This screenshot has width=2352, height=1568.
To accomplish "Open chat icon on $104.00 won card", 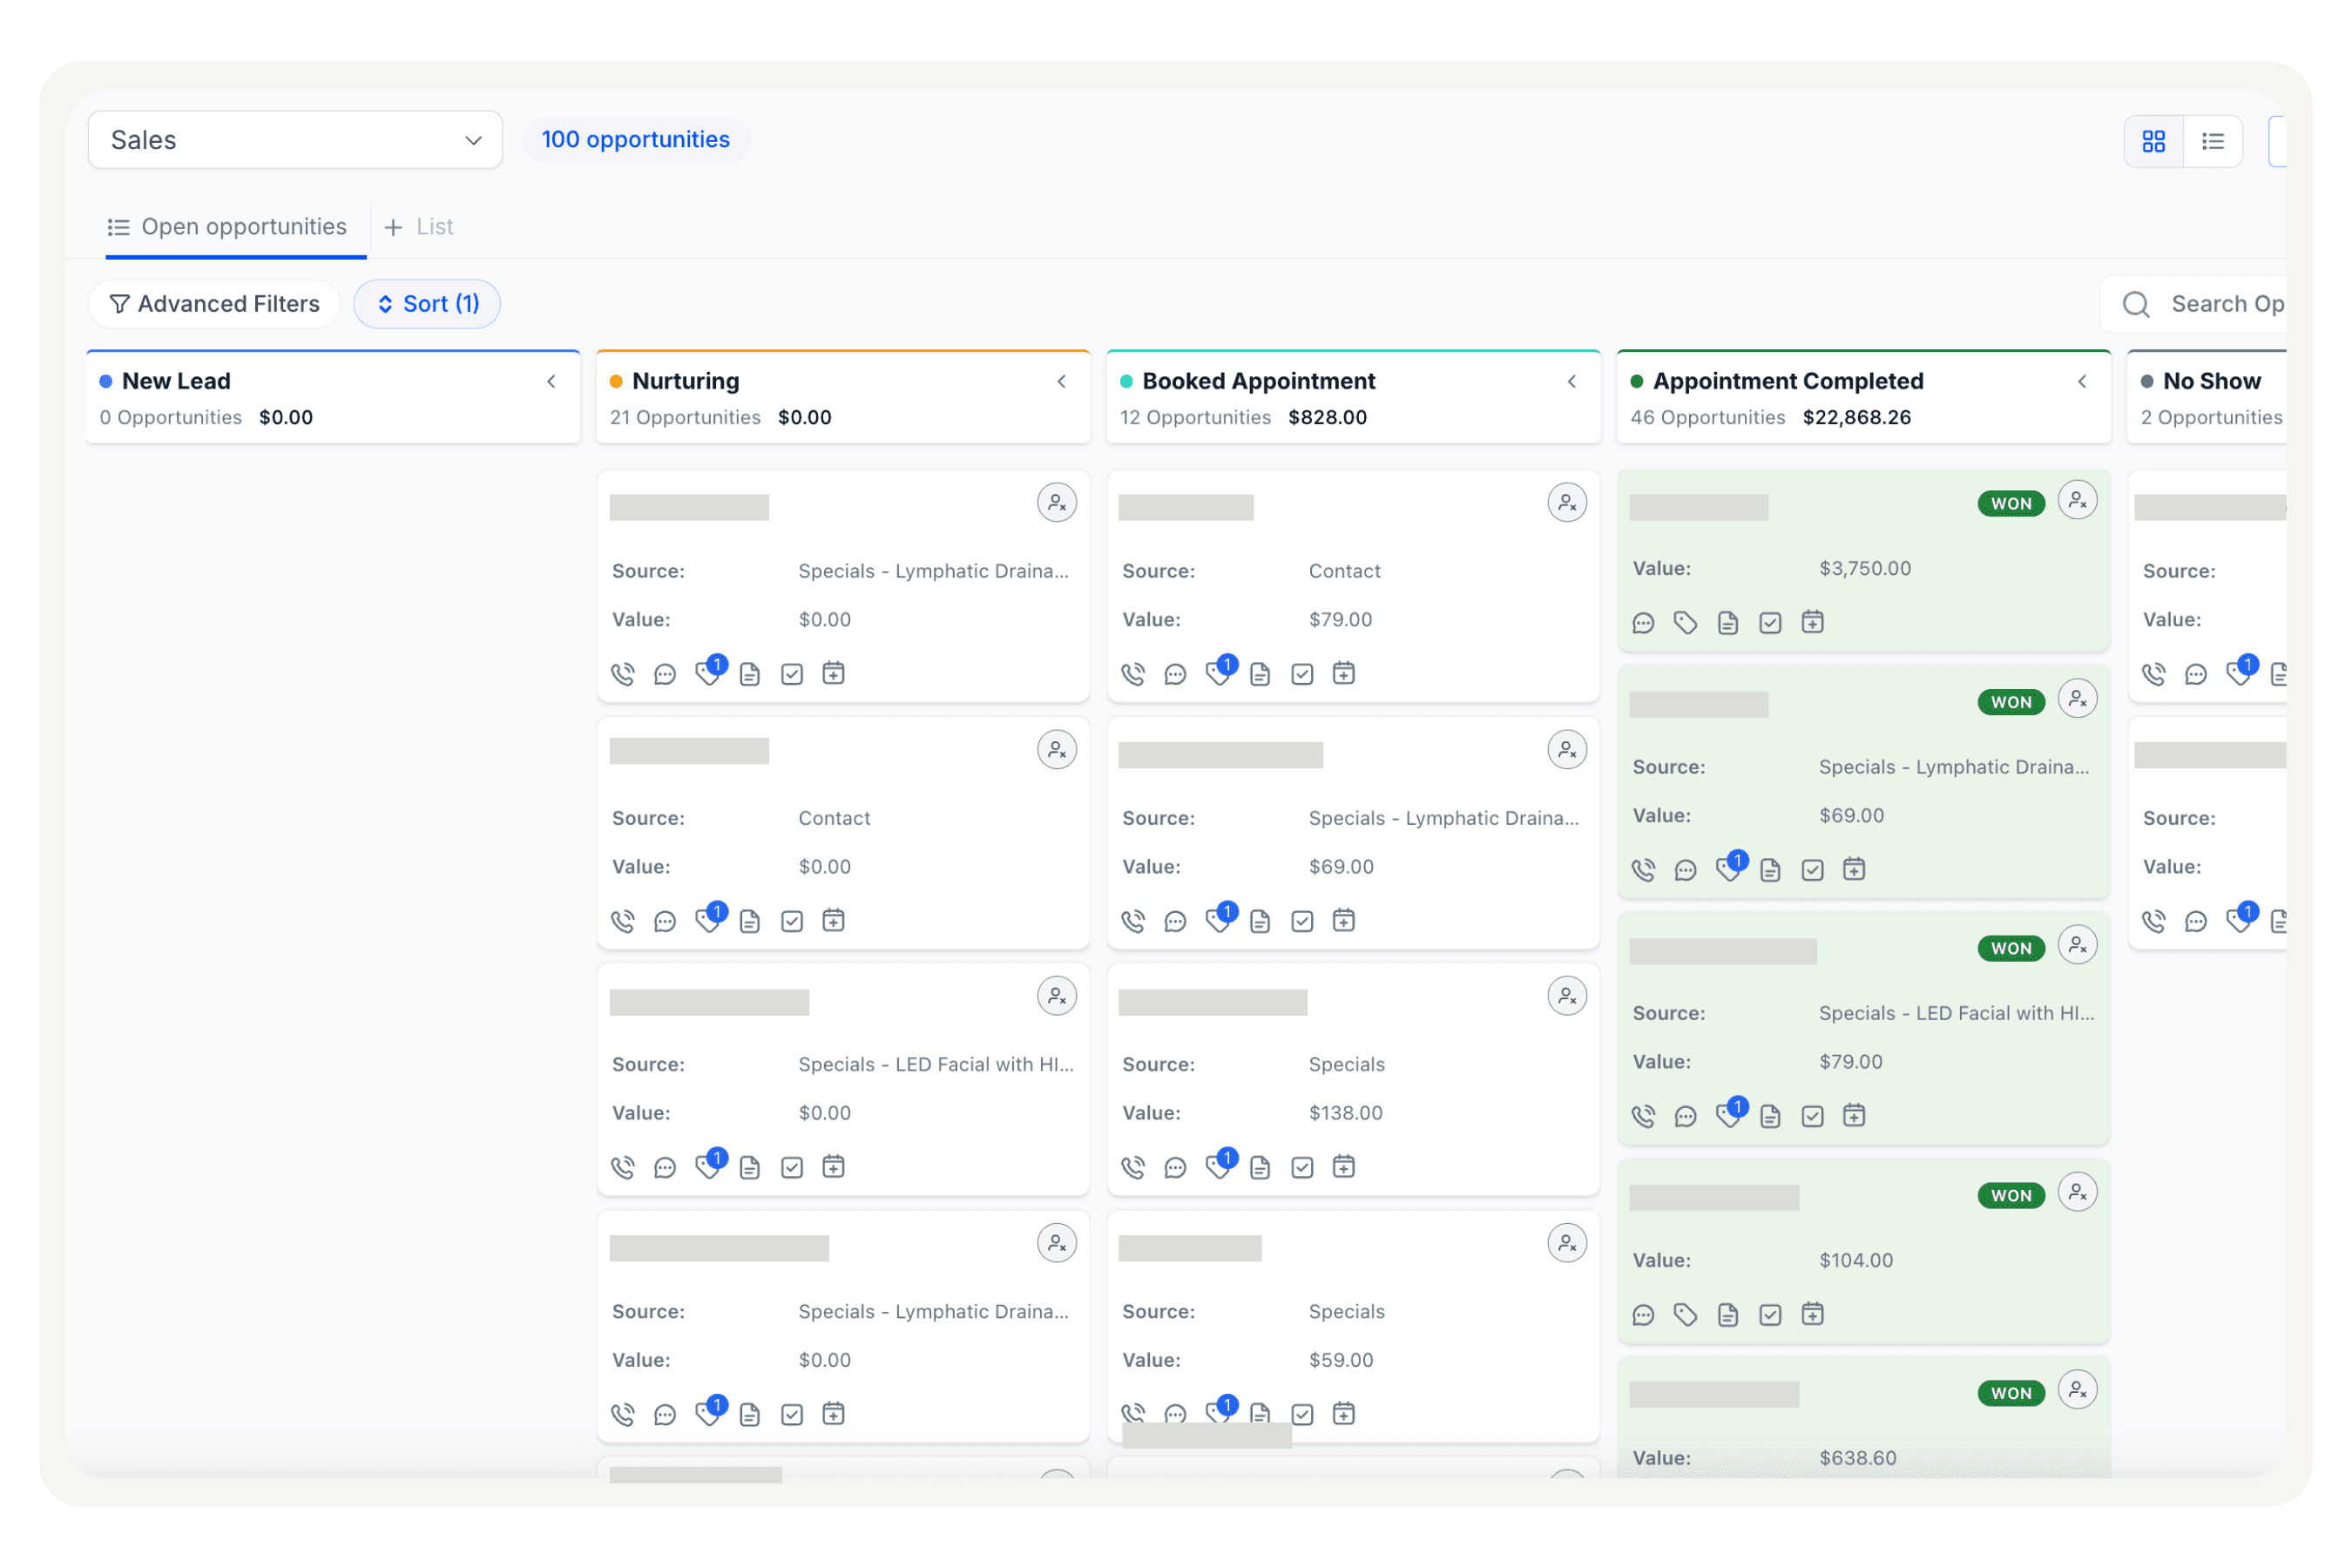I will tap(1643, 1315).
